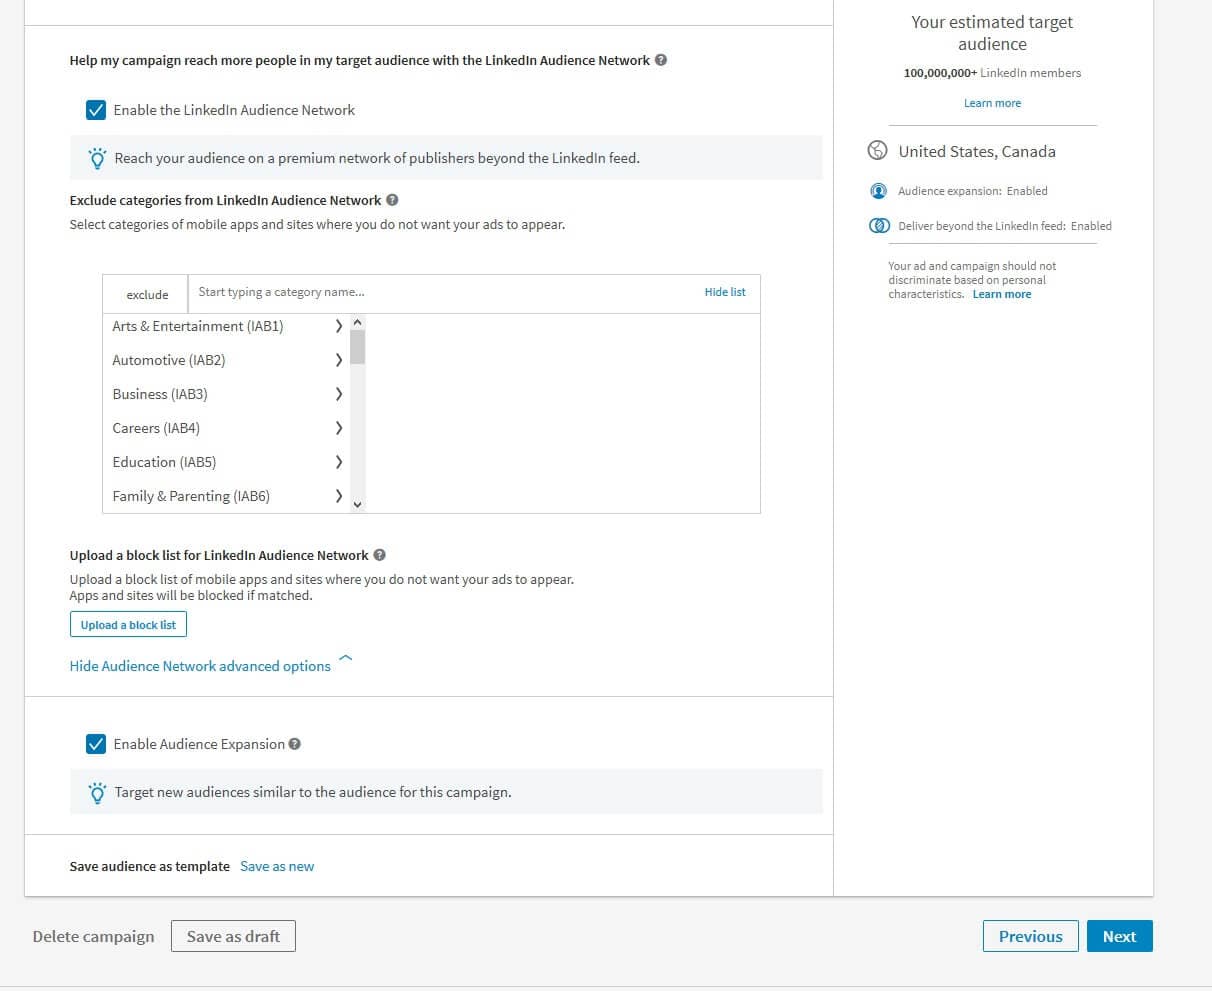Screen dimensions: 1212x991
Task: Disable the Enable Audience Expansion checkbox
Action: click(x=96, y=743)
